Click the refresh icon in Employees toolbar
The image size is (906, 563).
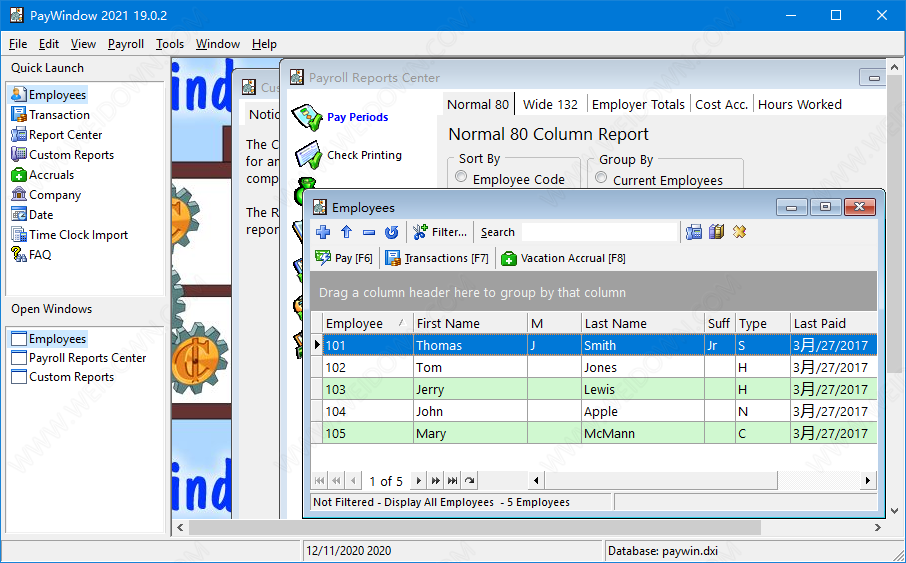pos(392,232)
